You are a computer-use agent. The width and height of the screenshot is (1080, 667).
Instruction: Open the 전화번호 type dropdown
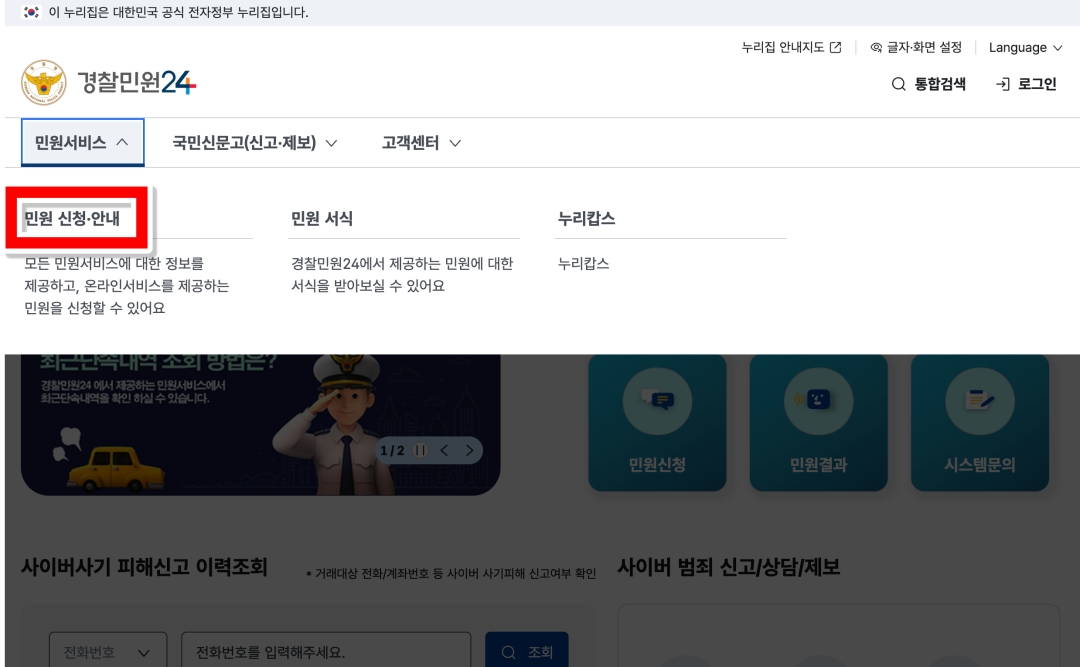pyautogui.click(x=108, y=652)
